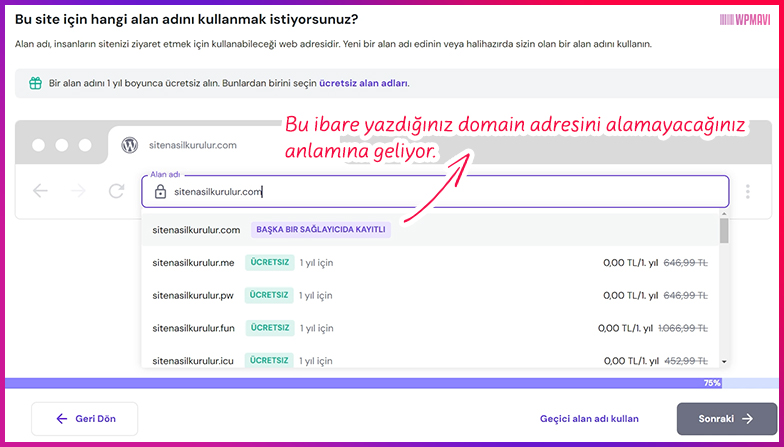Viewport: 784px width, 447px height.
Task: Click the browser forward arrow icon
Action: (x=78, y=191)
